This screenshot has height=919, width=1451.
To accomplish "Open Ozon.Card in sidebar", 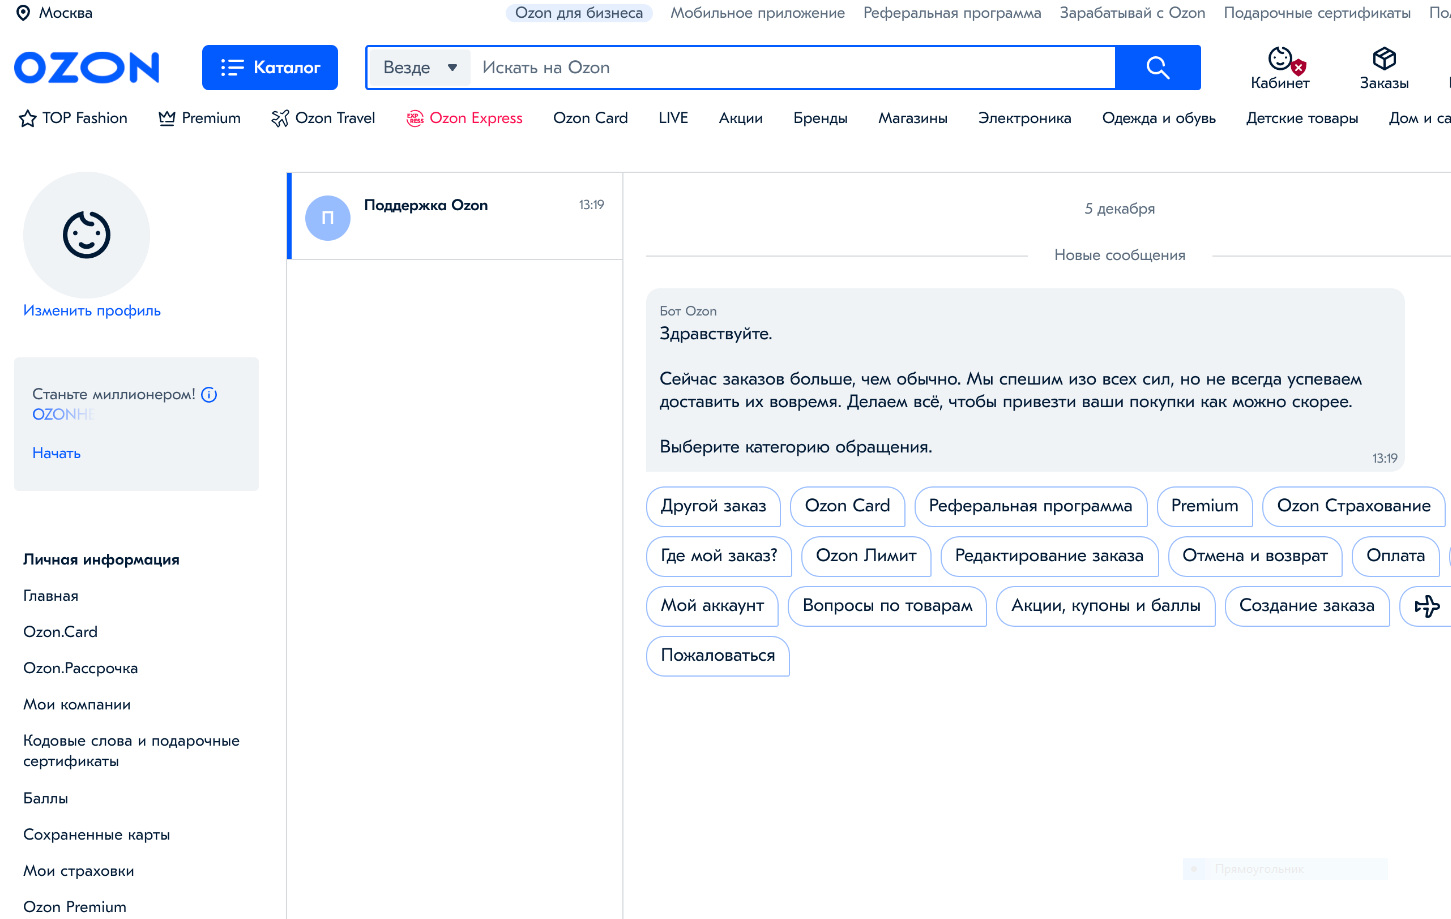I will tap(60, 632).
